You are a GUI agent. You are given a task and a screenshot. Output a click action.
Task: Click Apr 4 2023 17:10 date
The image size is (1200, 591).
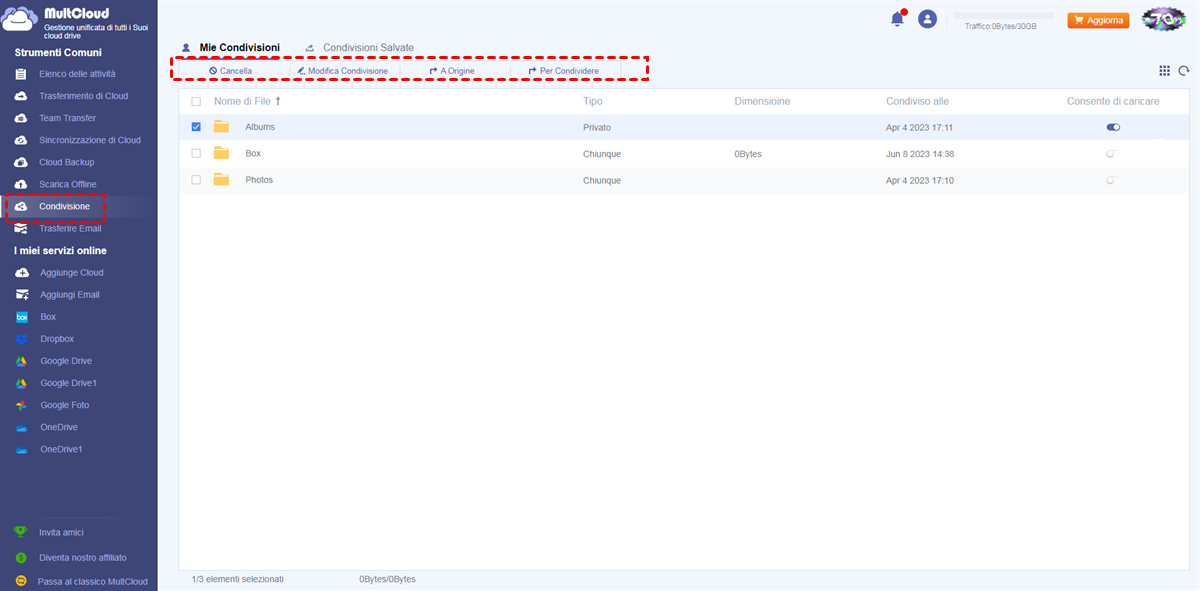(919, 181)
